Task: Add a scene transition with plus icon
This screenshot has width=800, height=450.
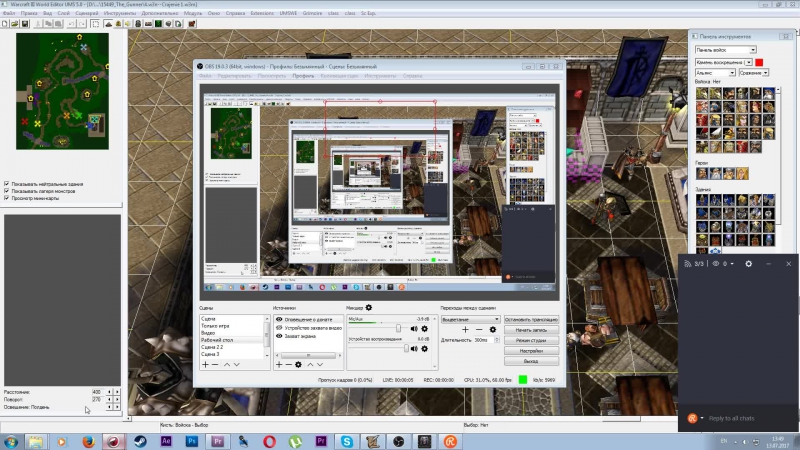Action: click(465, 330)
